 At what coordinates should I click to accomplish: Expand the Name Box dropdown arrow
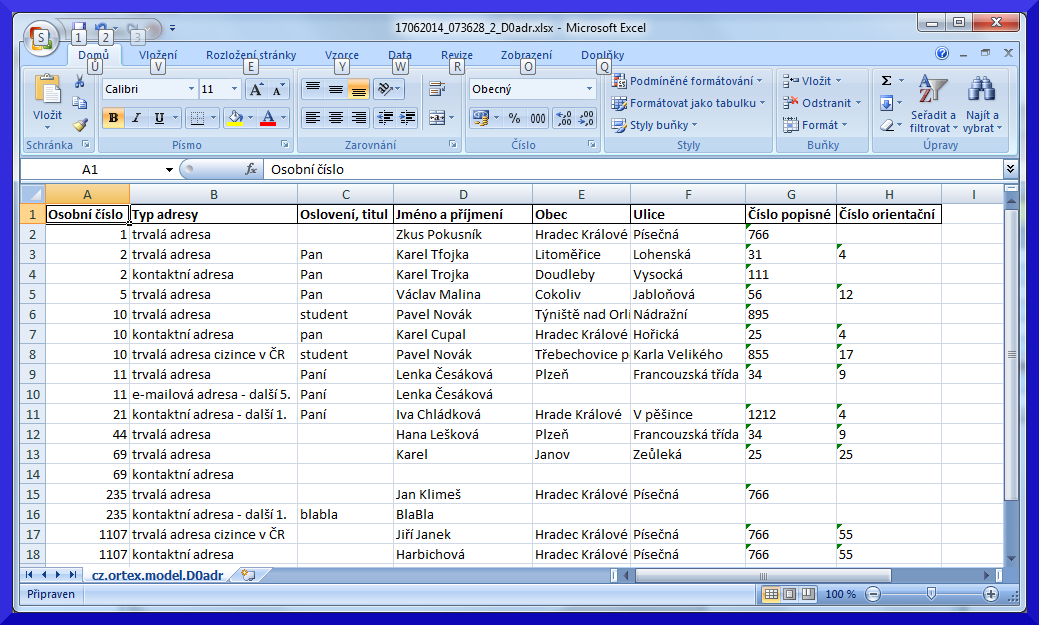[x=169, y=170]
